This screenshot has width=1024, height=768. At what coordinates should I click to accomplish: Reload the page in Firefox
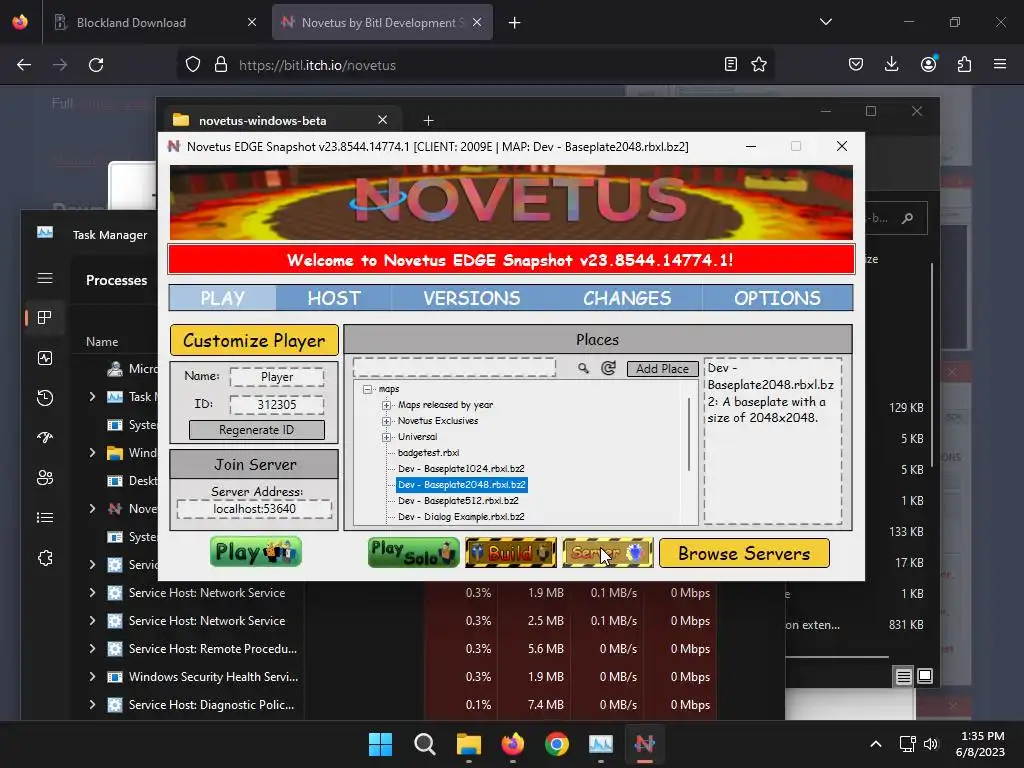[96, 65]
